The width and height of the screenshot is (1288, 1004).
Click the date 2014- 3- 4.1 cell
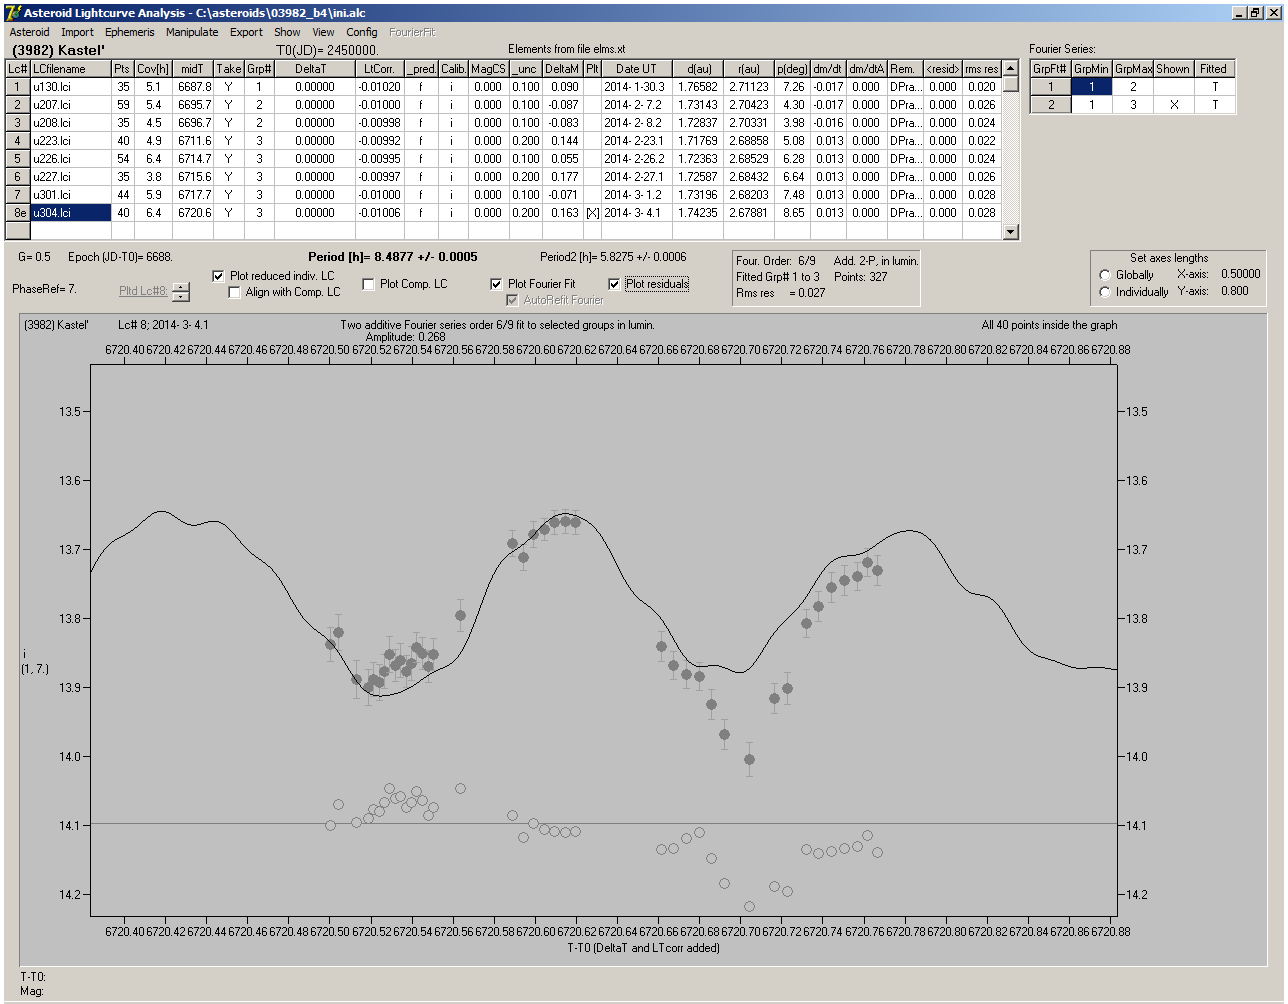[x=636, y=213]
